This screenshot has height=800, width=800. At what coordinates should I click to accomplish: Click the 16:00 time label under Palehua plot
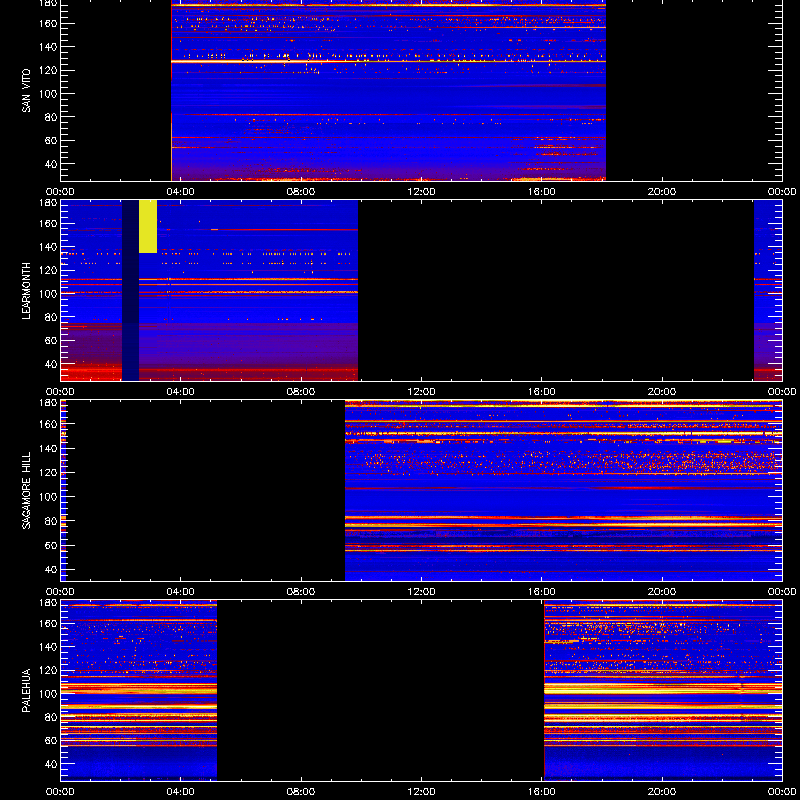pos(542,792)
